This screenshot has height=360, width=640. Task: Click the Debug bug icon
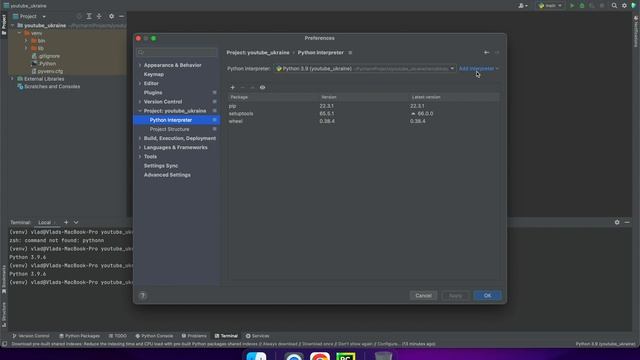tap(582, 6)
